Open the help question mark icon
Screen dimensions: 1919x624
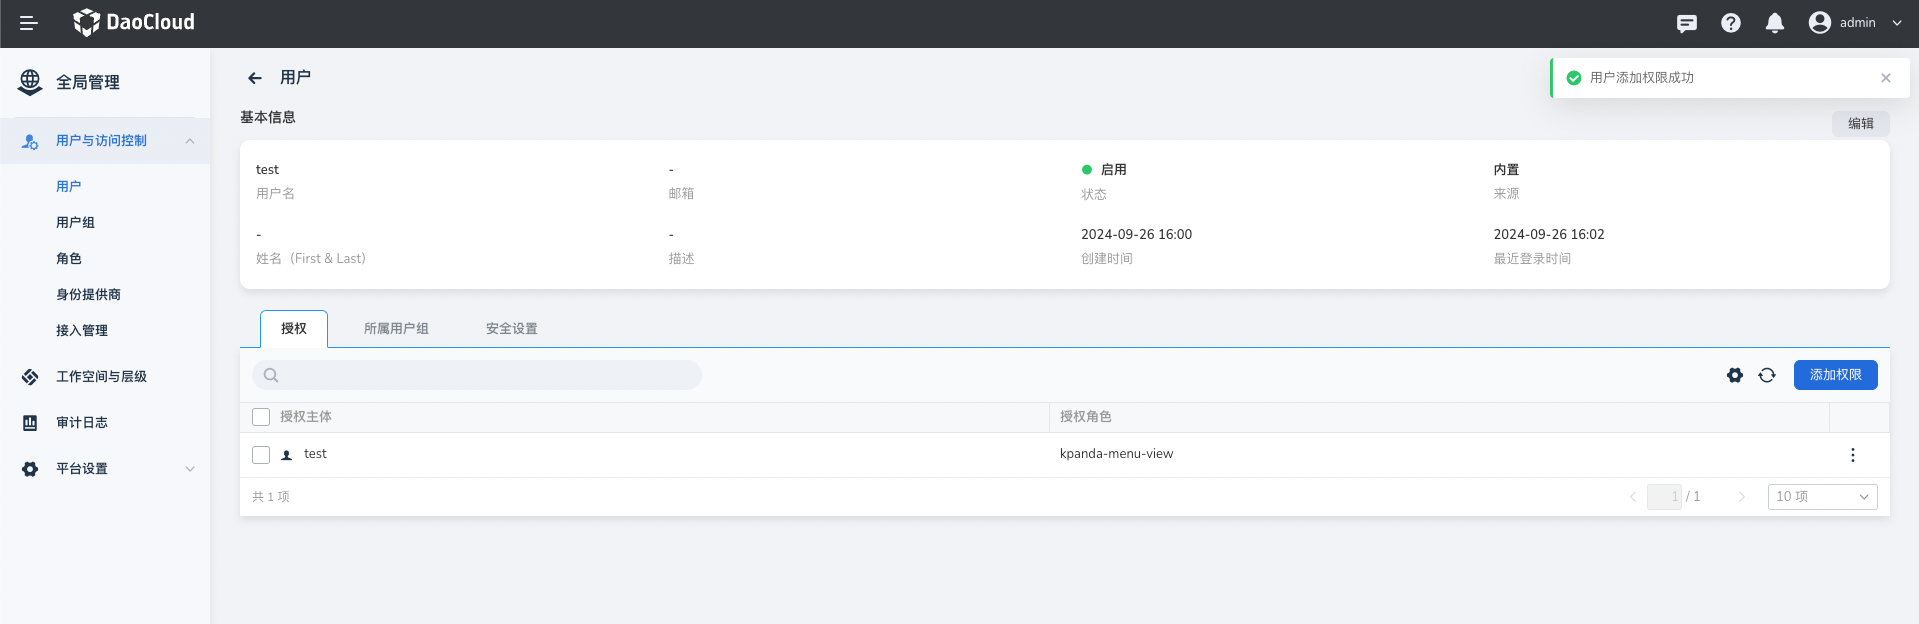pyautogui.click(x=1730, y=23)
